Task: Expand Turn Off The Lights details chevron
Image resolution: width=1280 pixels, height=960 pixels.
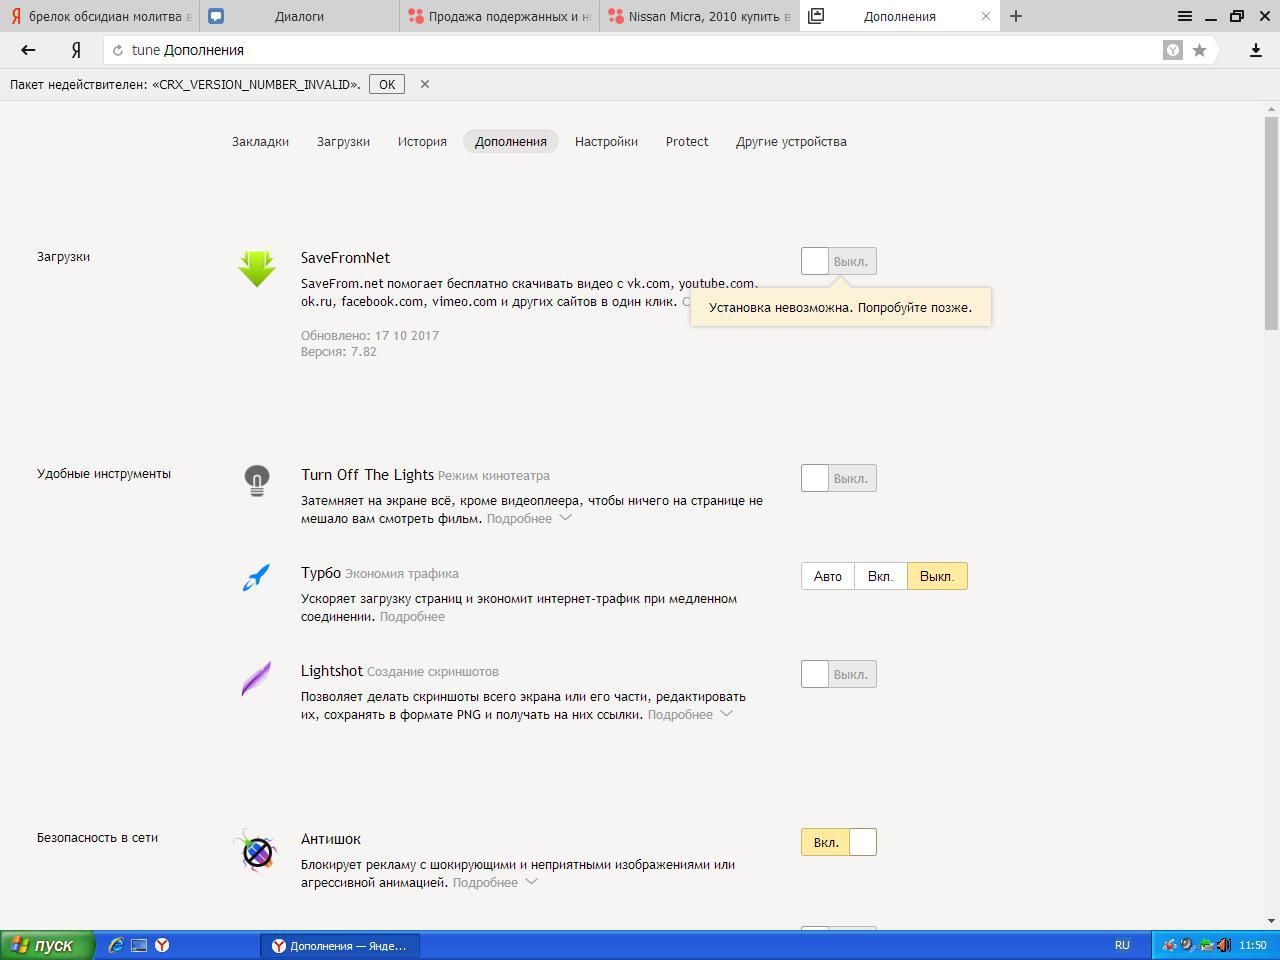Action: coord(566,518)
